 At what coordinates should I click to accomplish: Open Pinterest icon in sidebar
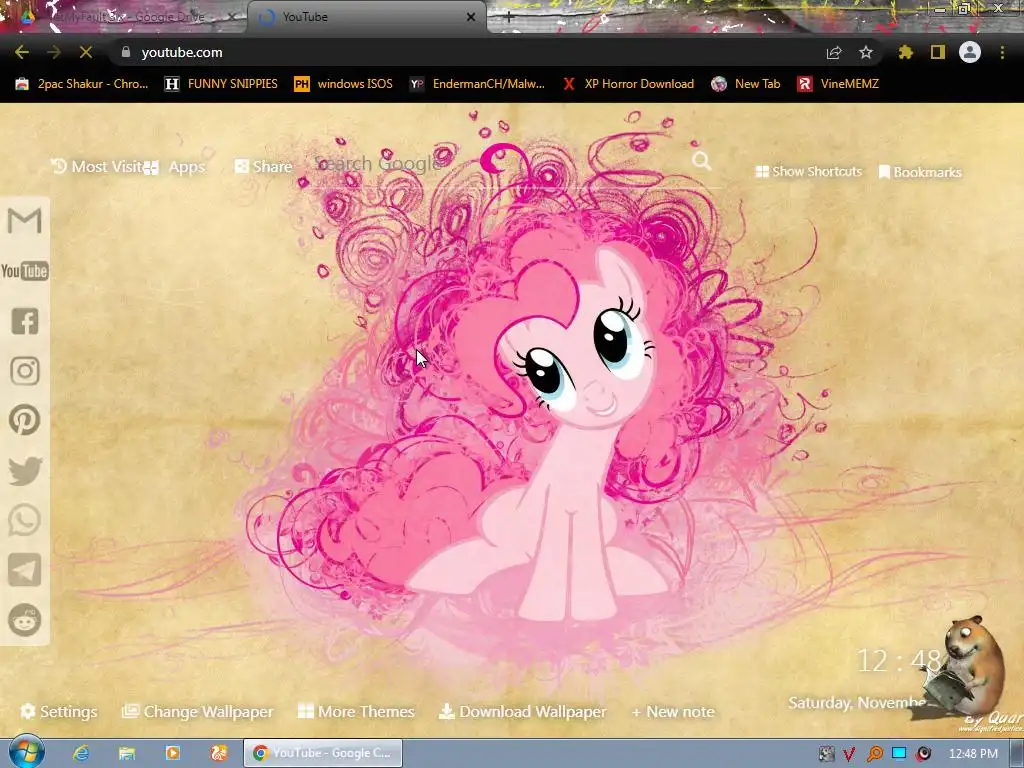[25, 420]
